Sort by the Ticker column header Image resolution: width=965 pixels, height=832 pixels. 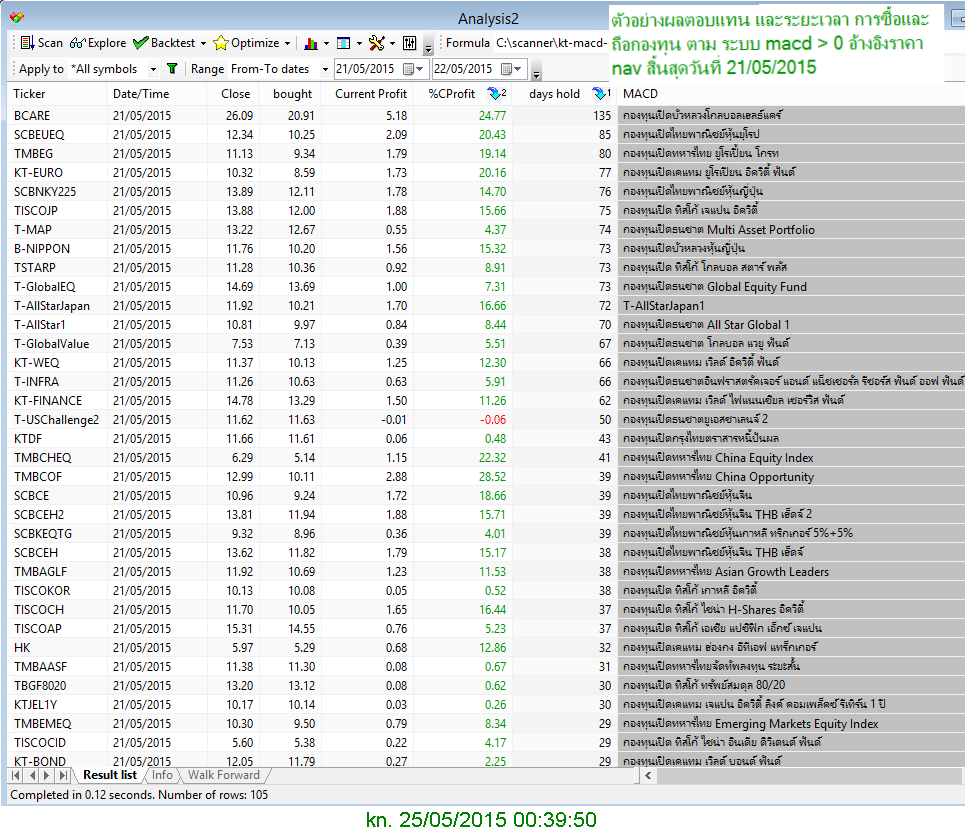tap(57, 94)
